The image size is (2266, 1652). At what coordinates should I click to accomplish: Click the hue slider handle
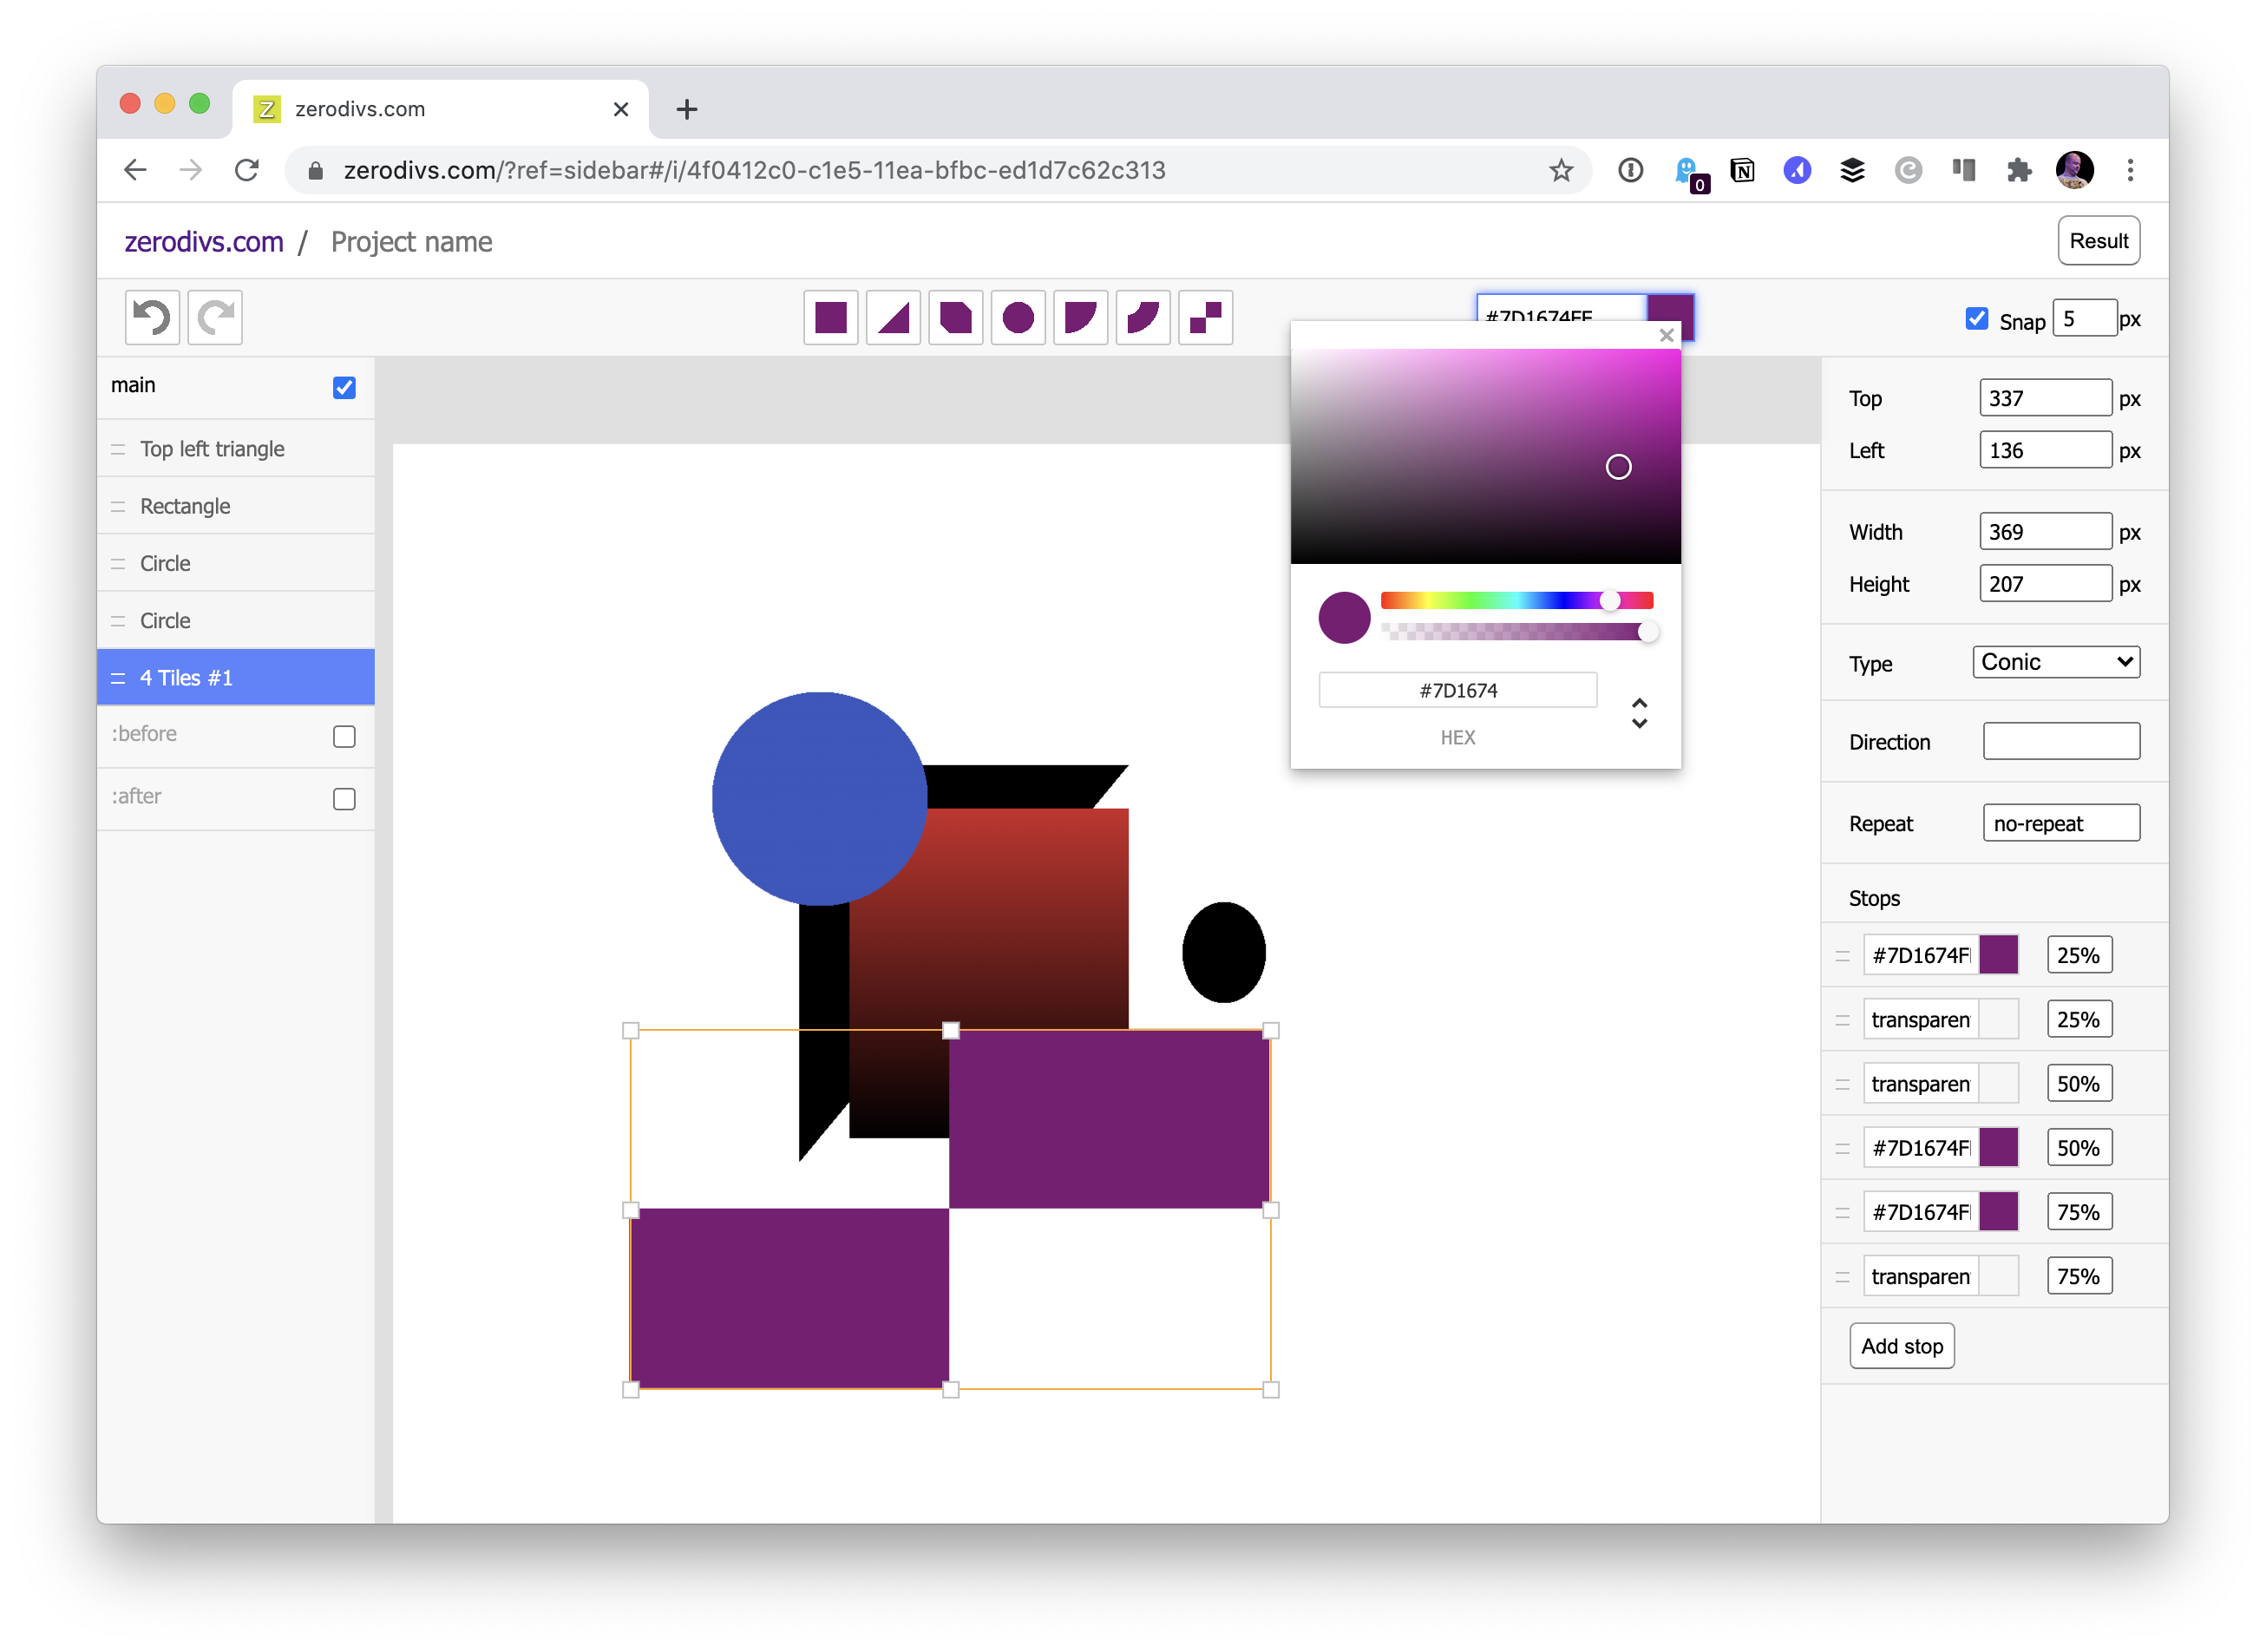tap(1609, 600)
